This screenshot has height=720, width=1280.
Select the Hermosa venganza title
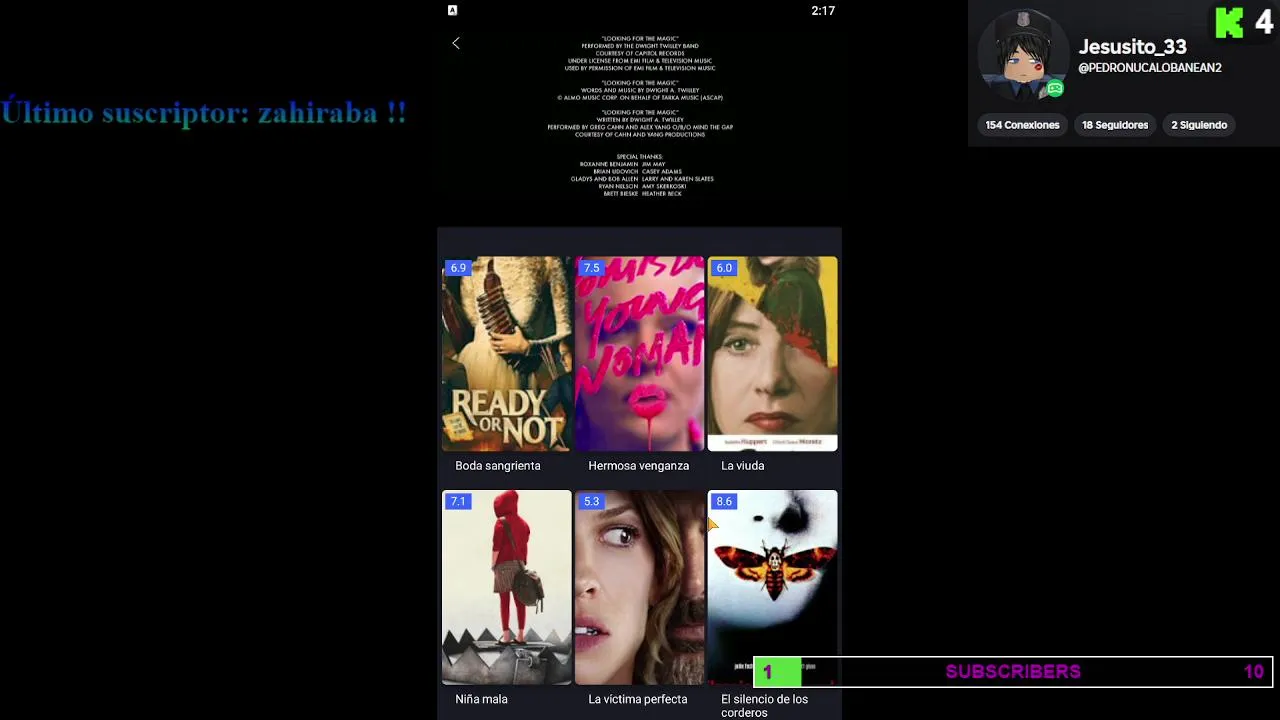(639, 466)
